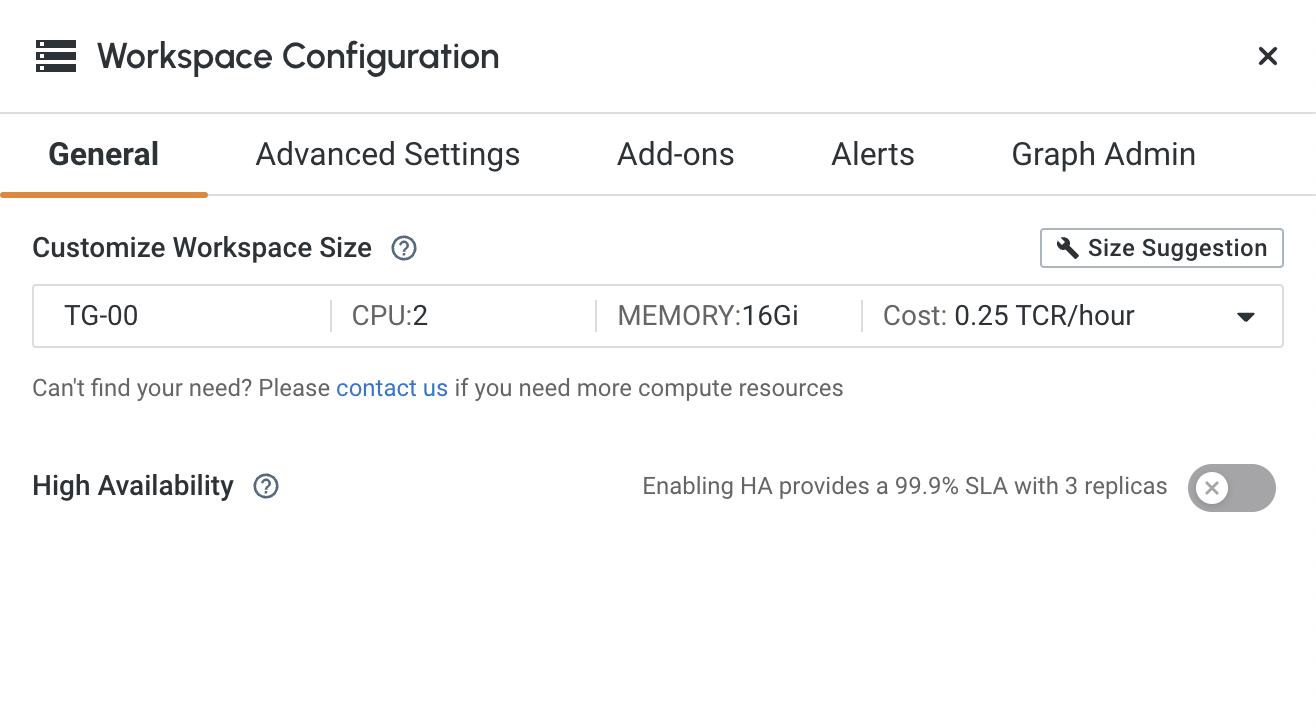Enable the High Availability toggle switch
Image resolution: width=1316 pixels, height=728 pixels.
pyautogui.click(x=1231, y=488)
